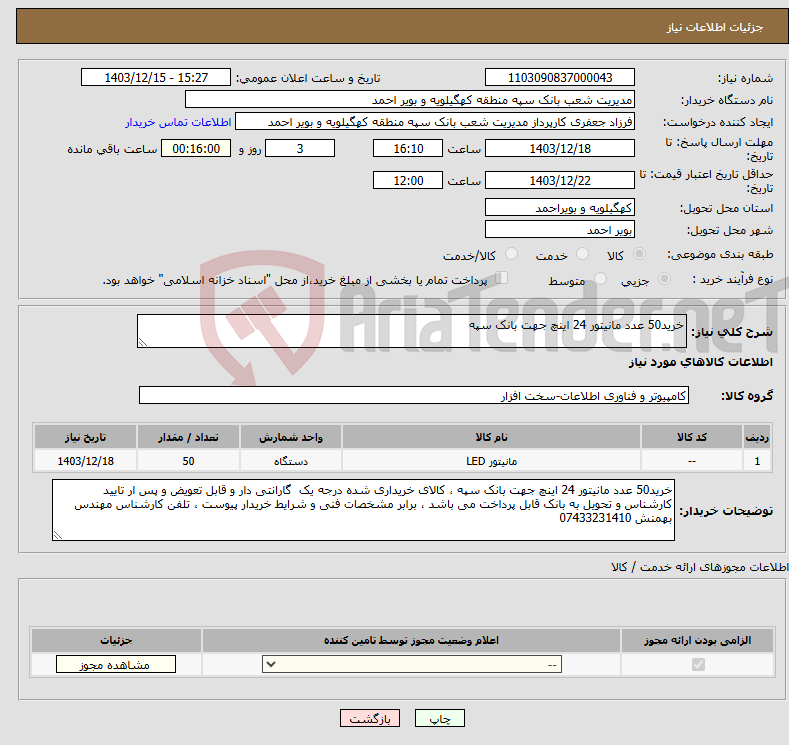Image resolution: width=789 pixels, height=745 pixels.
Task: Click the validity time field 12:00
Action: (408, 180)
